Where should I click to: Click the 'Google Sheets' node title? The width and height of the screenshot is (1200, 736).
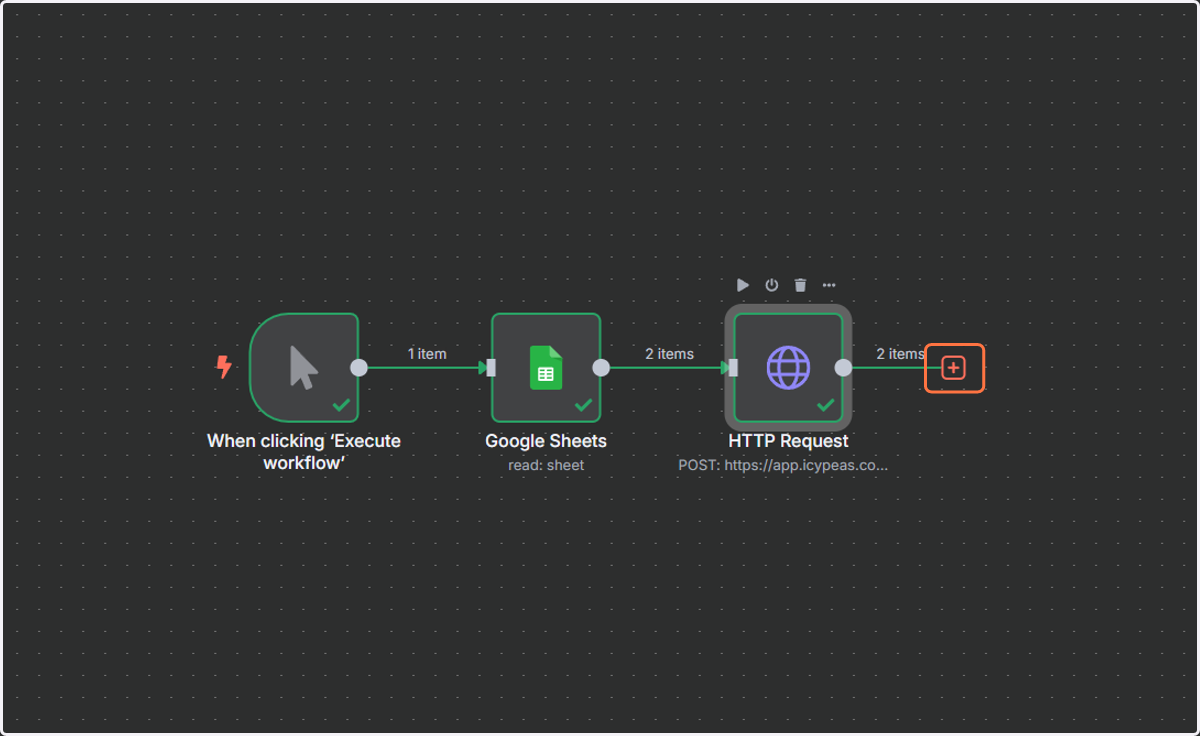coord(546,441)
